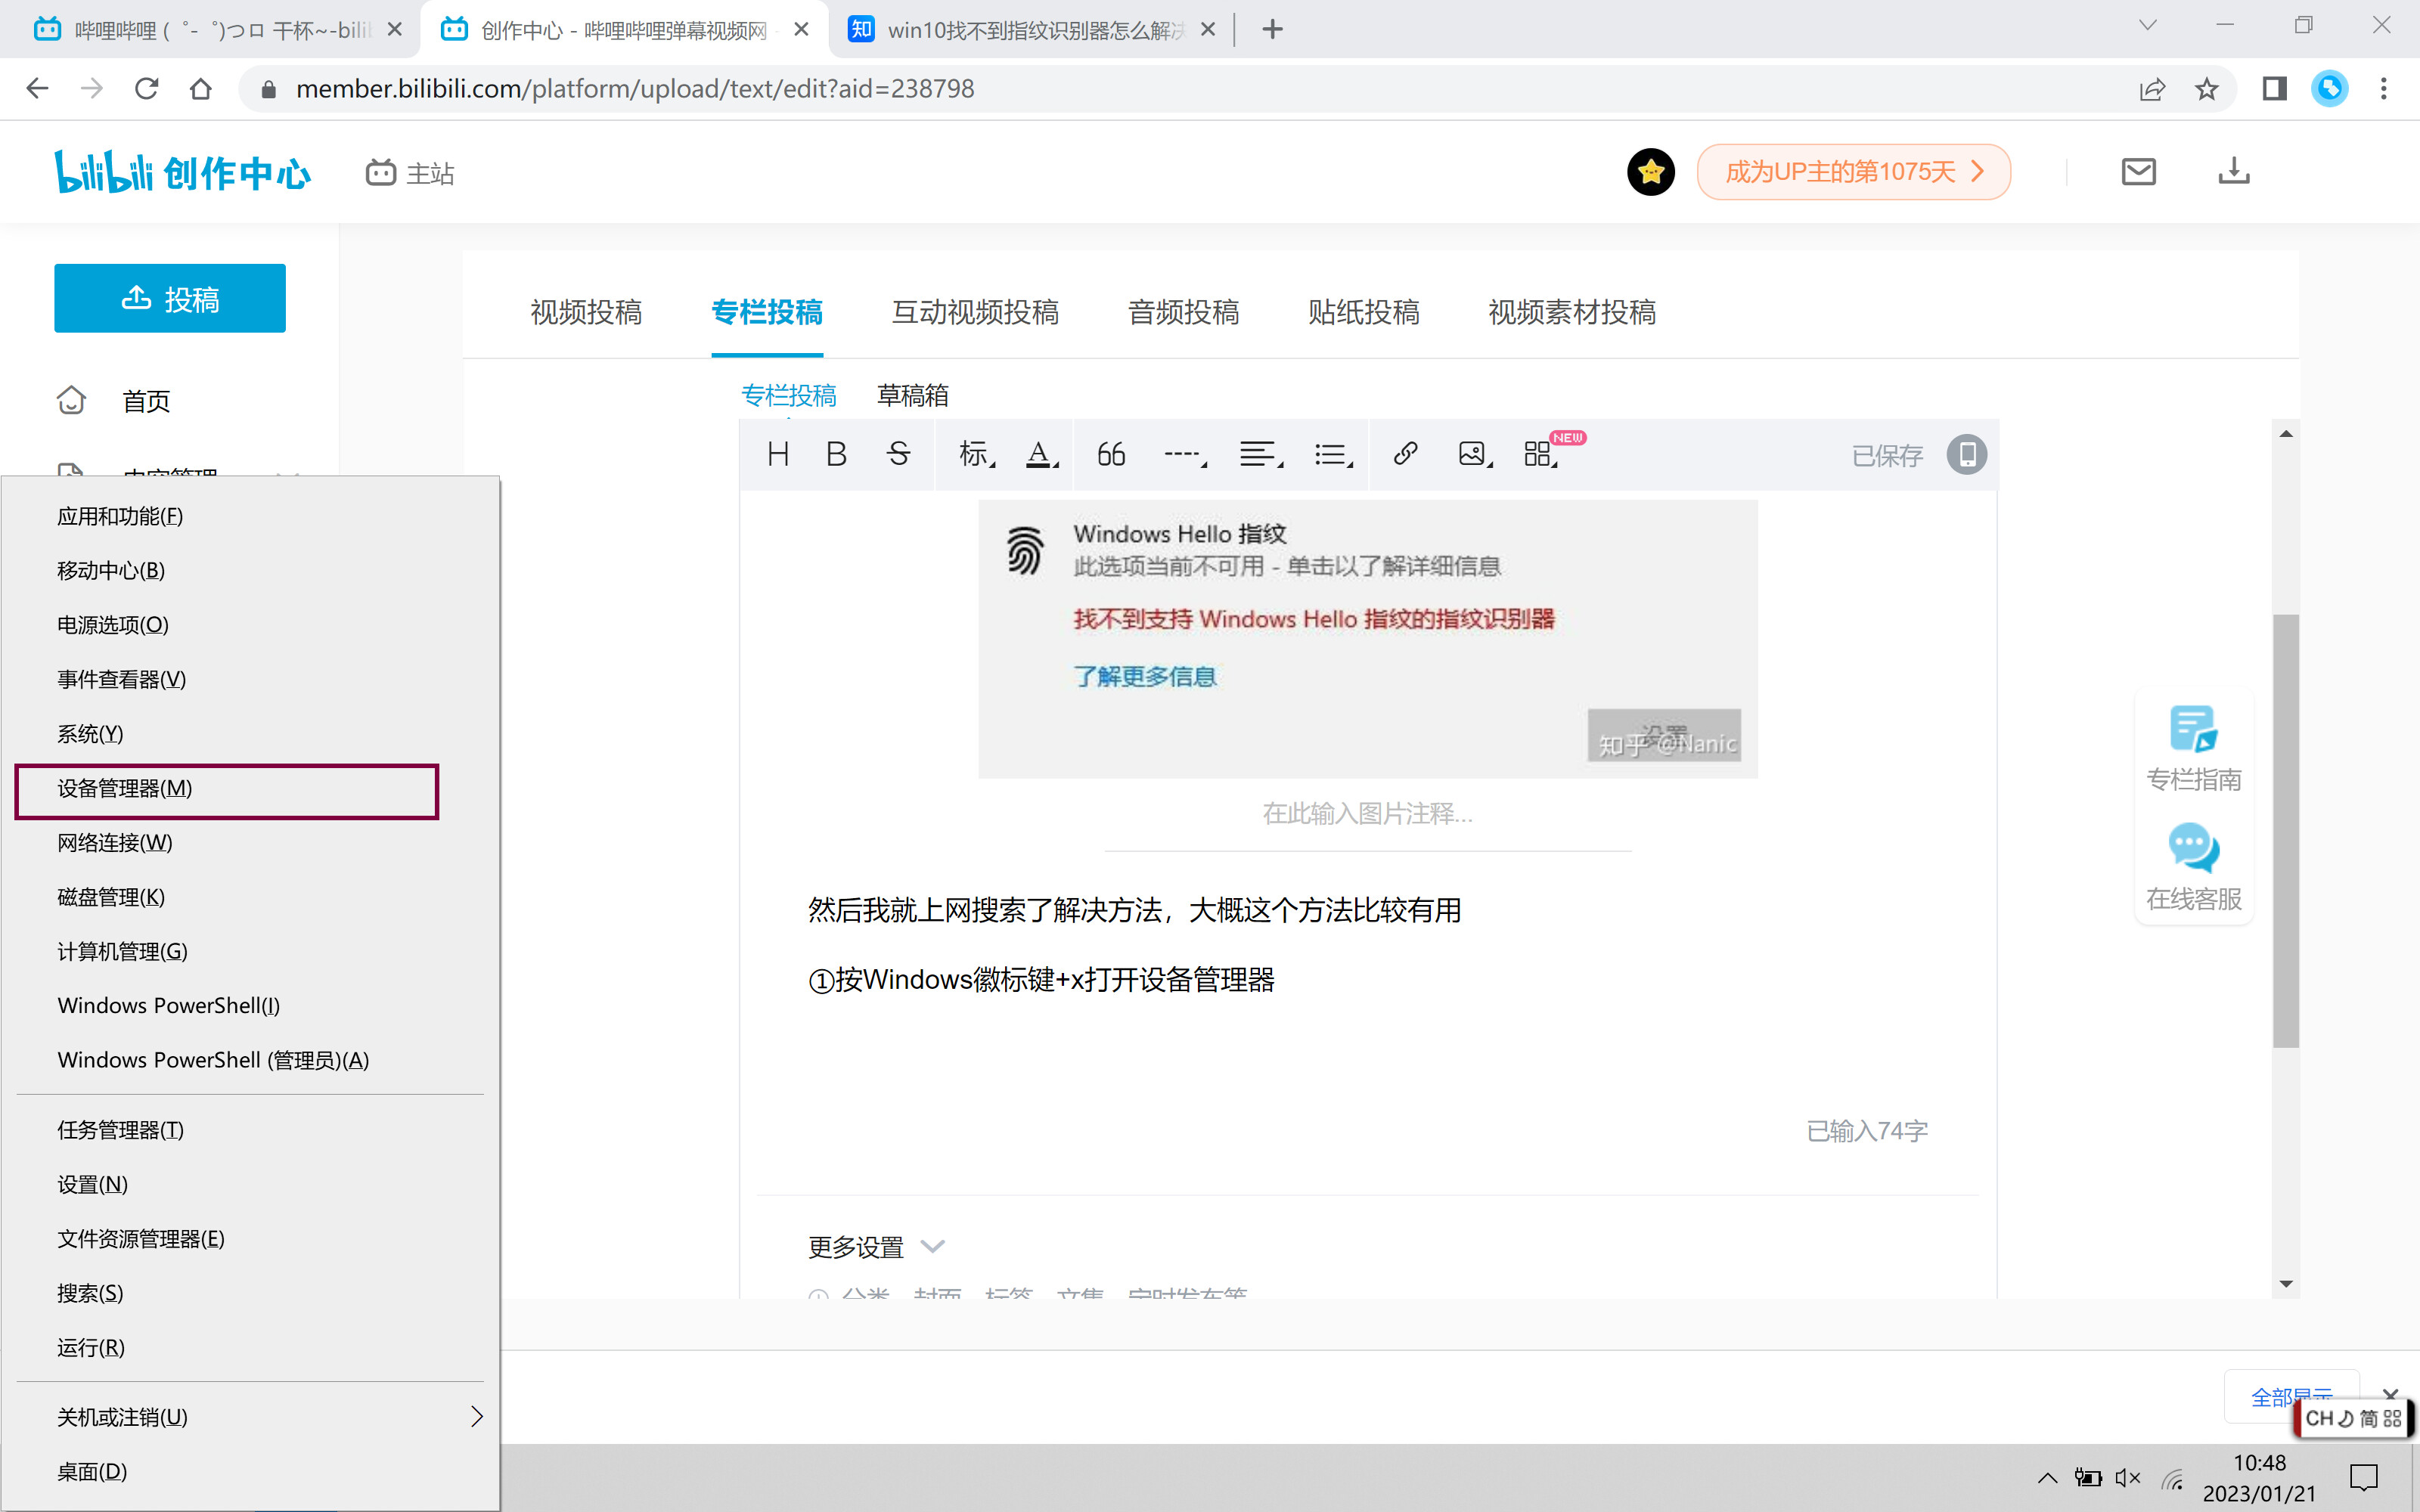Select 磁盘管理(K) menu entry
The width and height of the screenshot is (2420, 1512).
(250, 897)
